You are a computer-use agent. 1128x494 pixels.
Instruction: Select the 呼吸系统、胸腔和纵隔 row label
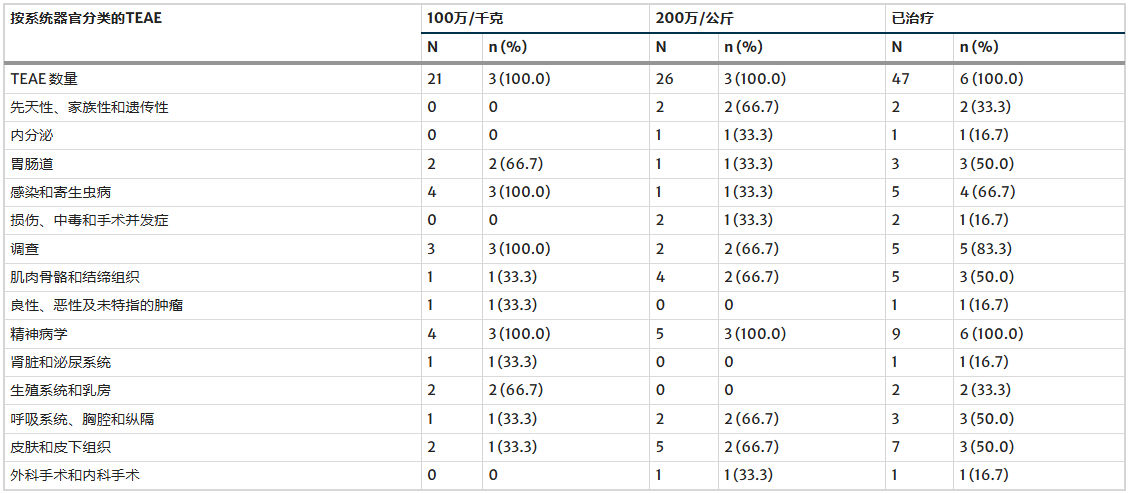(82, 419)
